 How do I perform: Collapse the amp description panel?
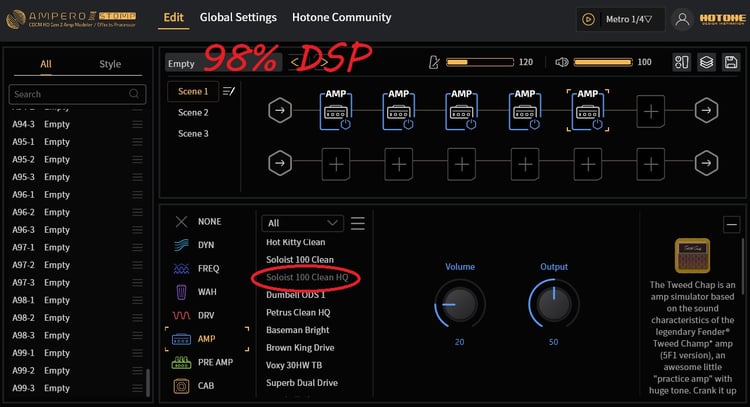(731, 224)
